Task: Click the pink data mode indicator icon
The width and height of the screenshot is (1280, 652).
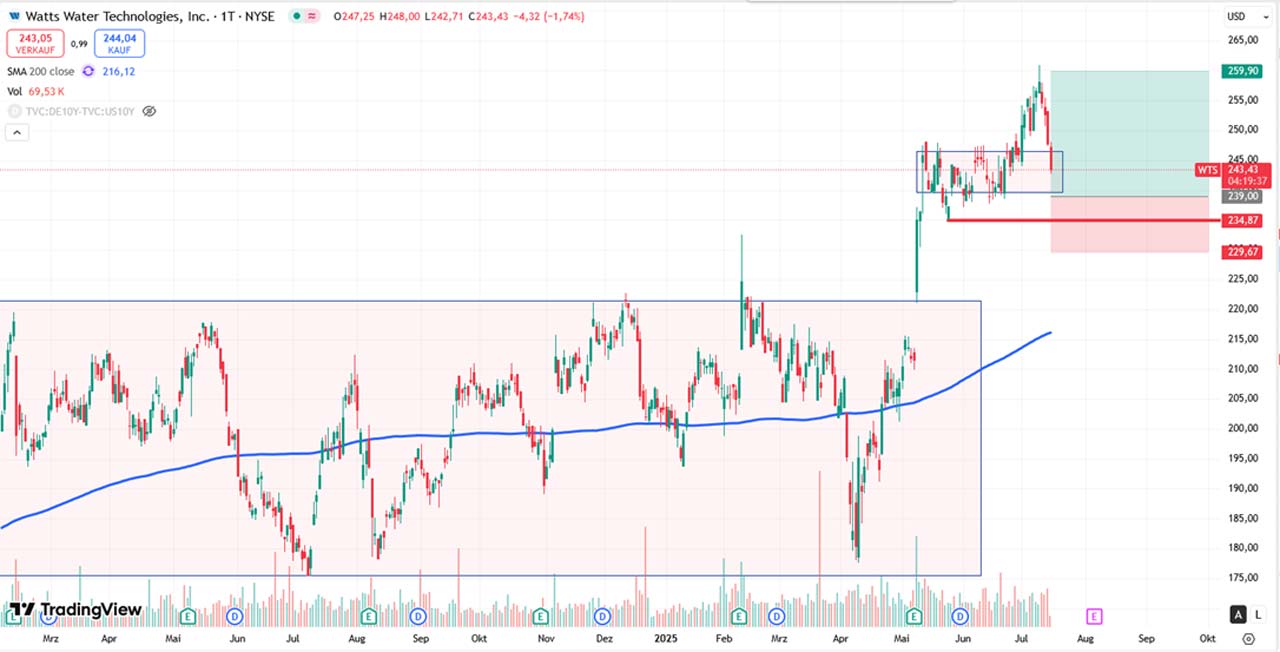Action: point(314,17)
